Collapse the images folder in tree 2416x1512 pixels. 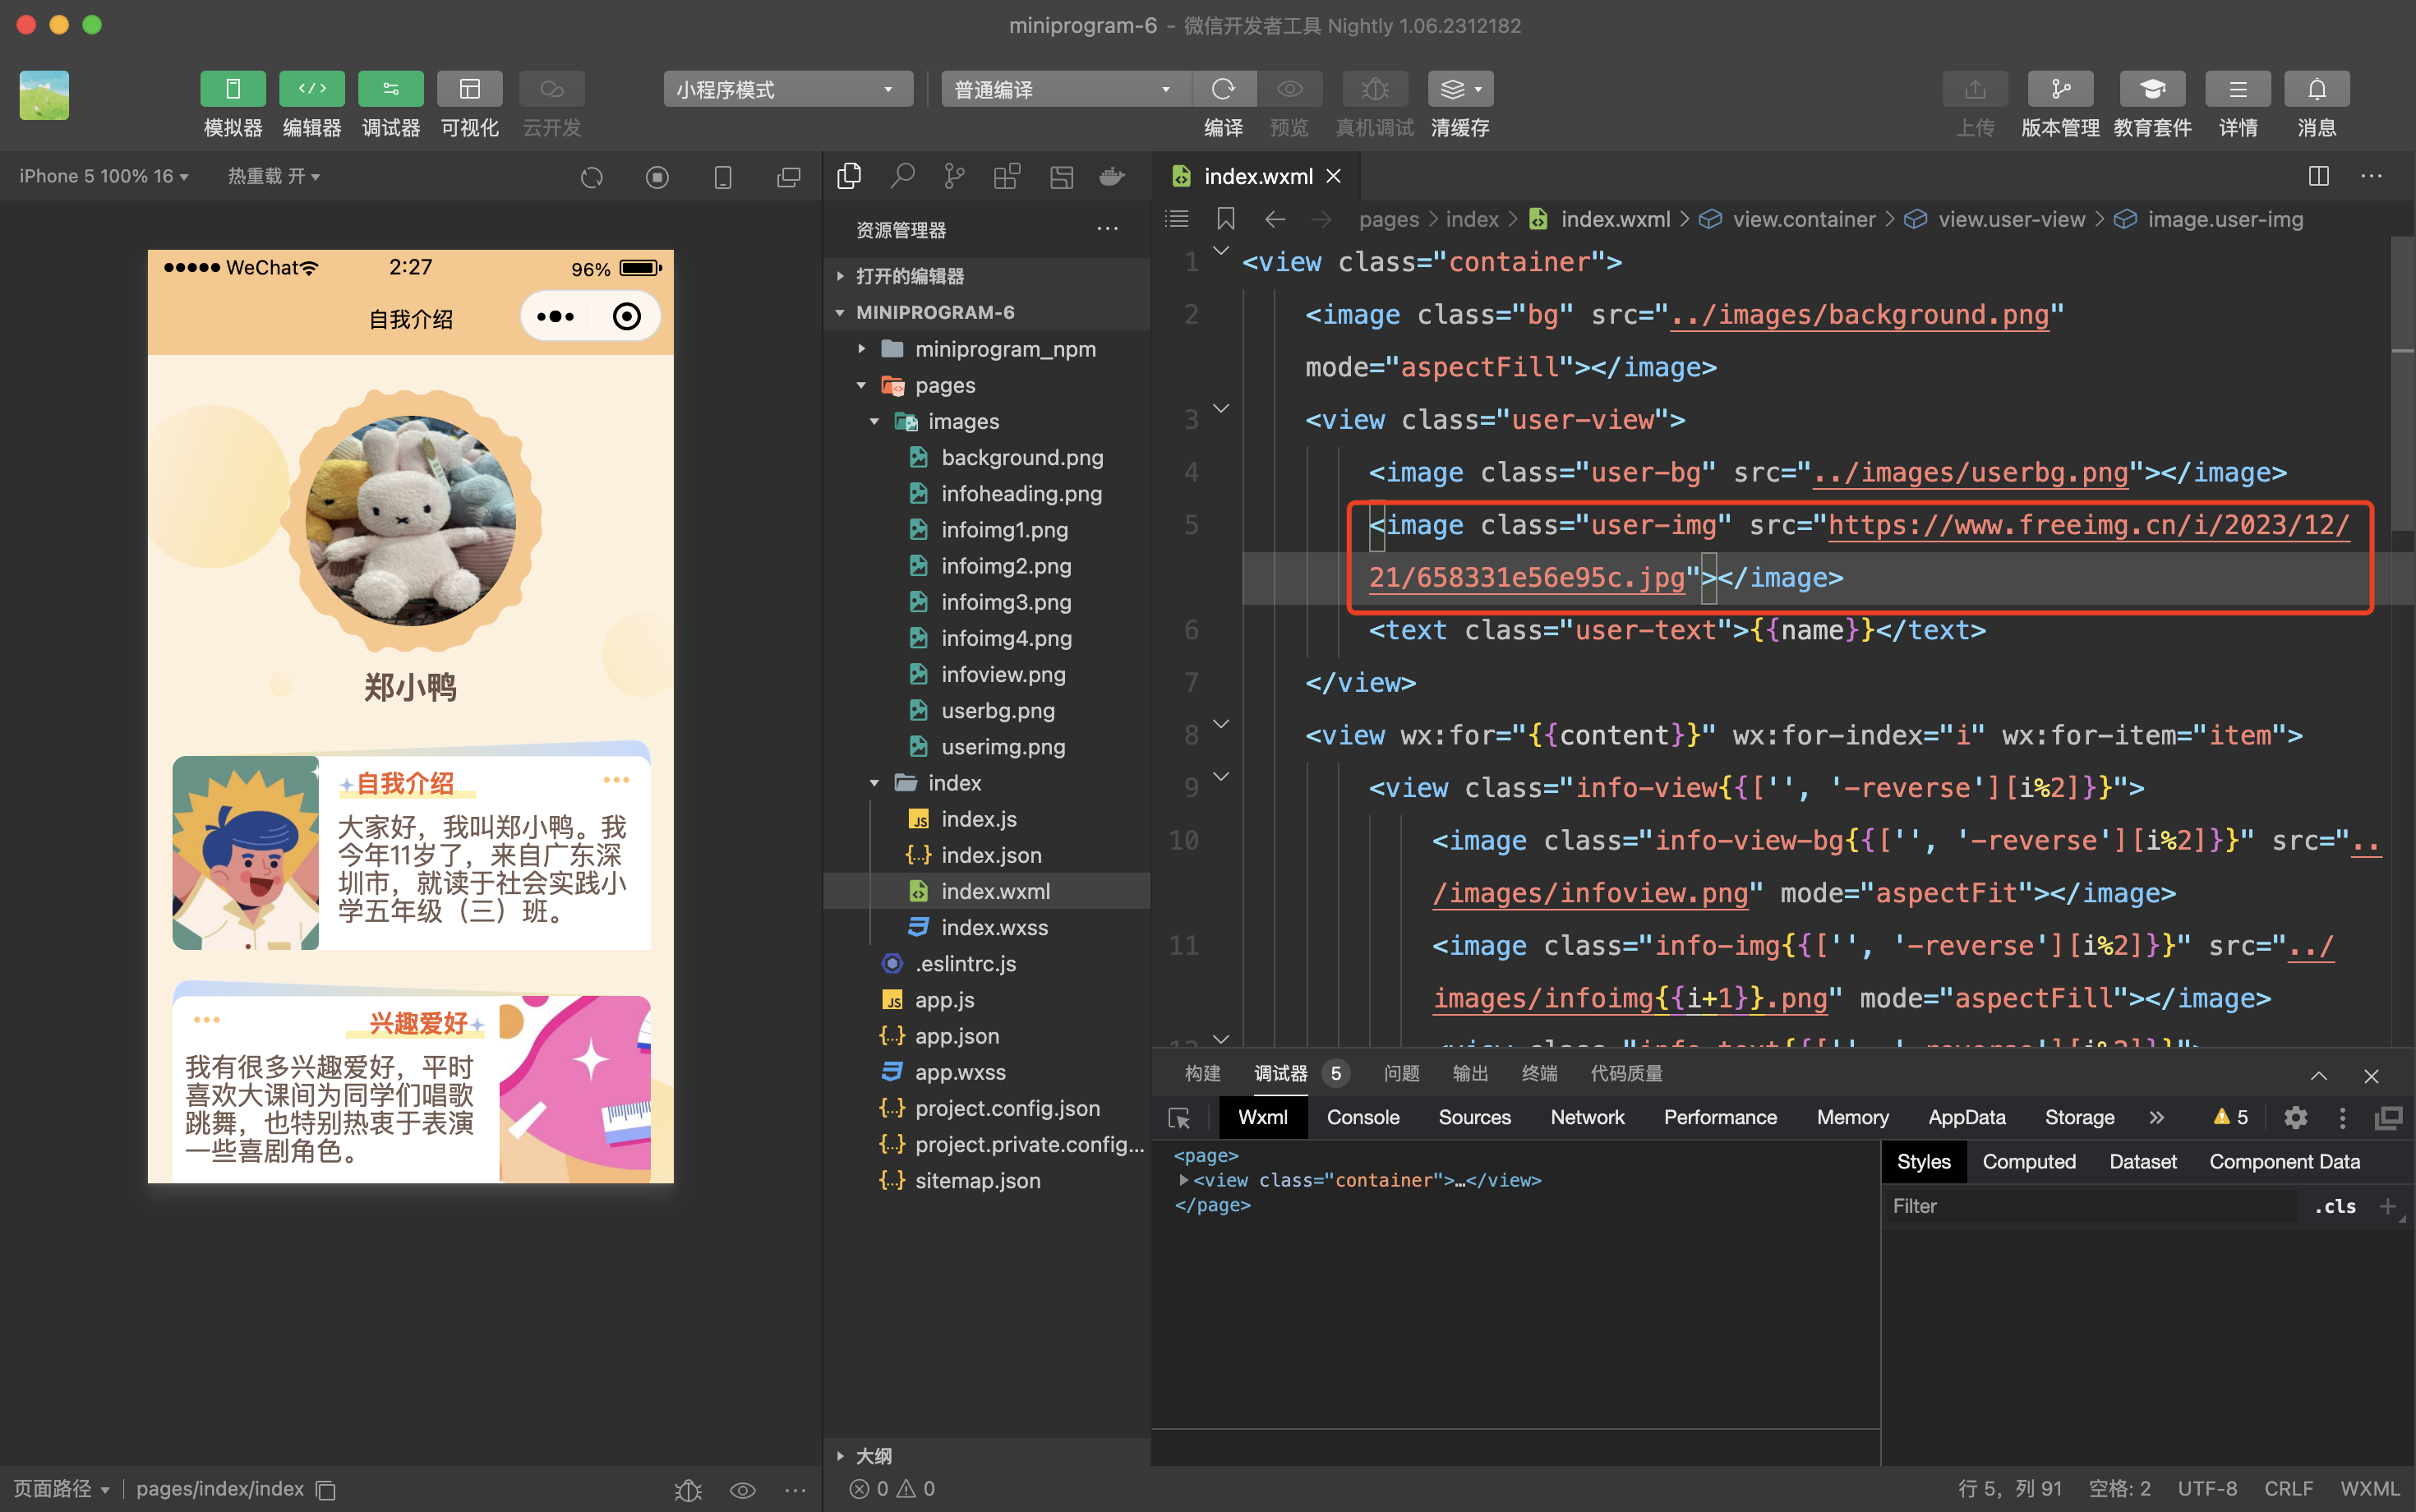(x=875, y=422)
